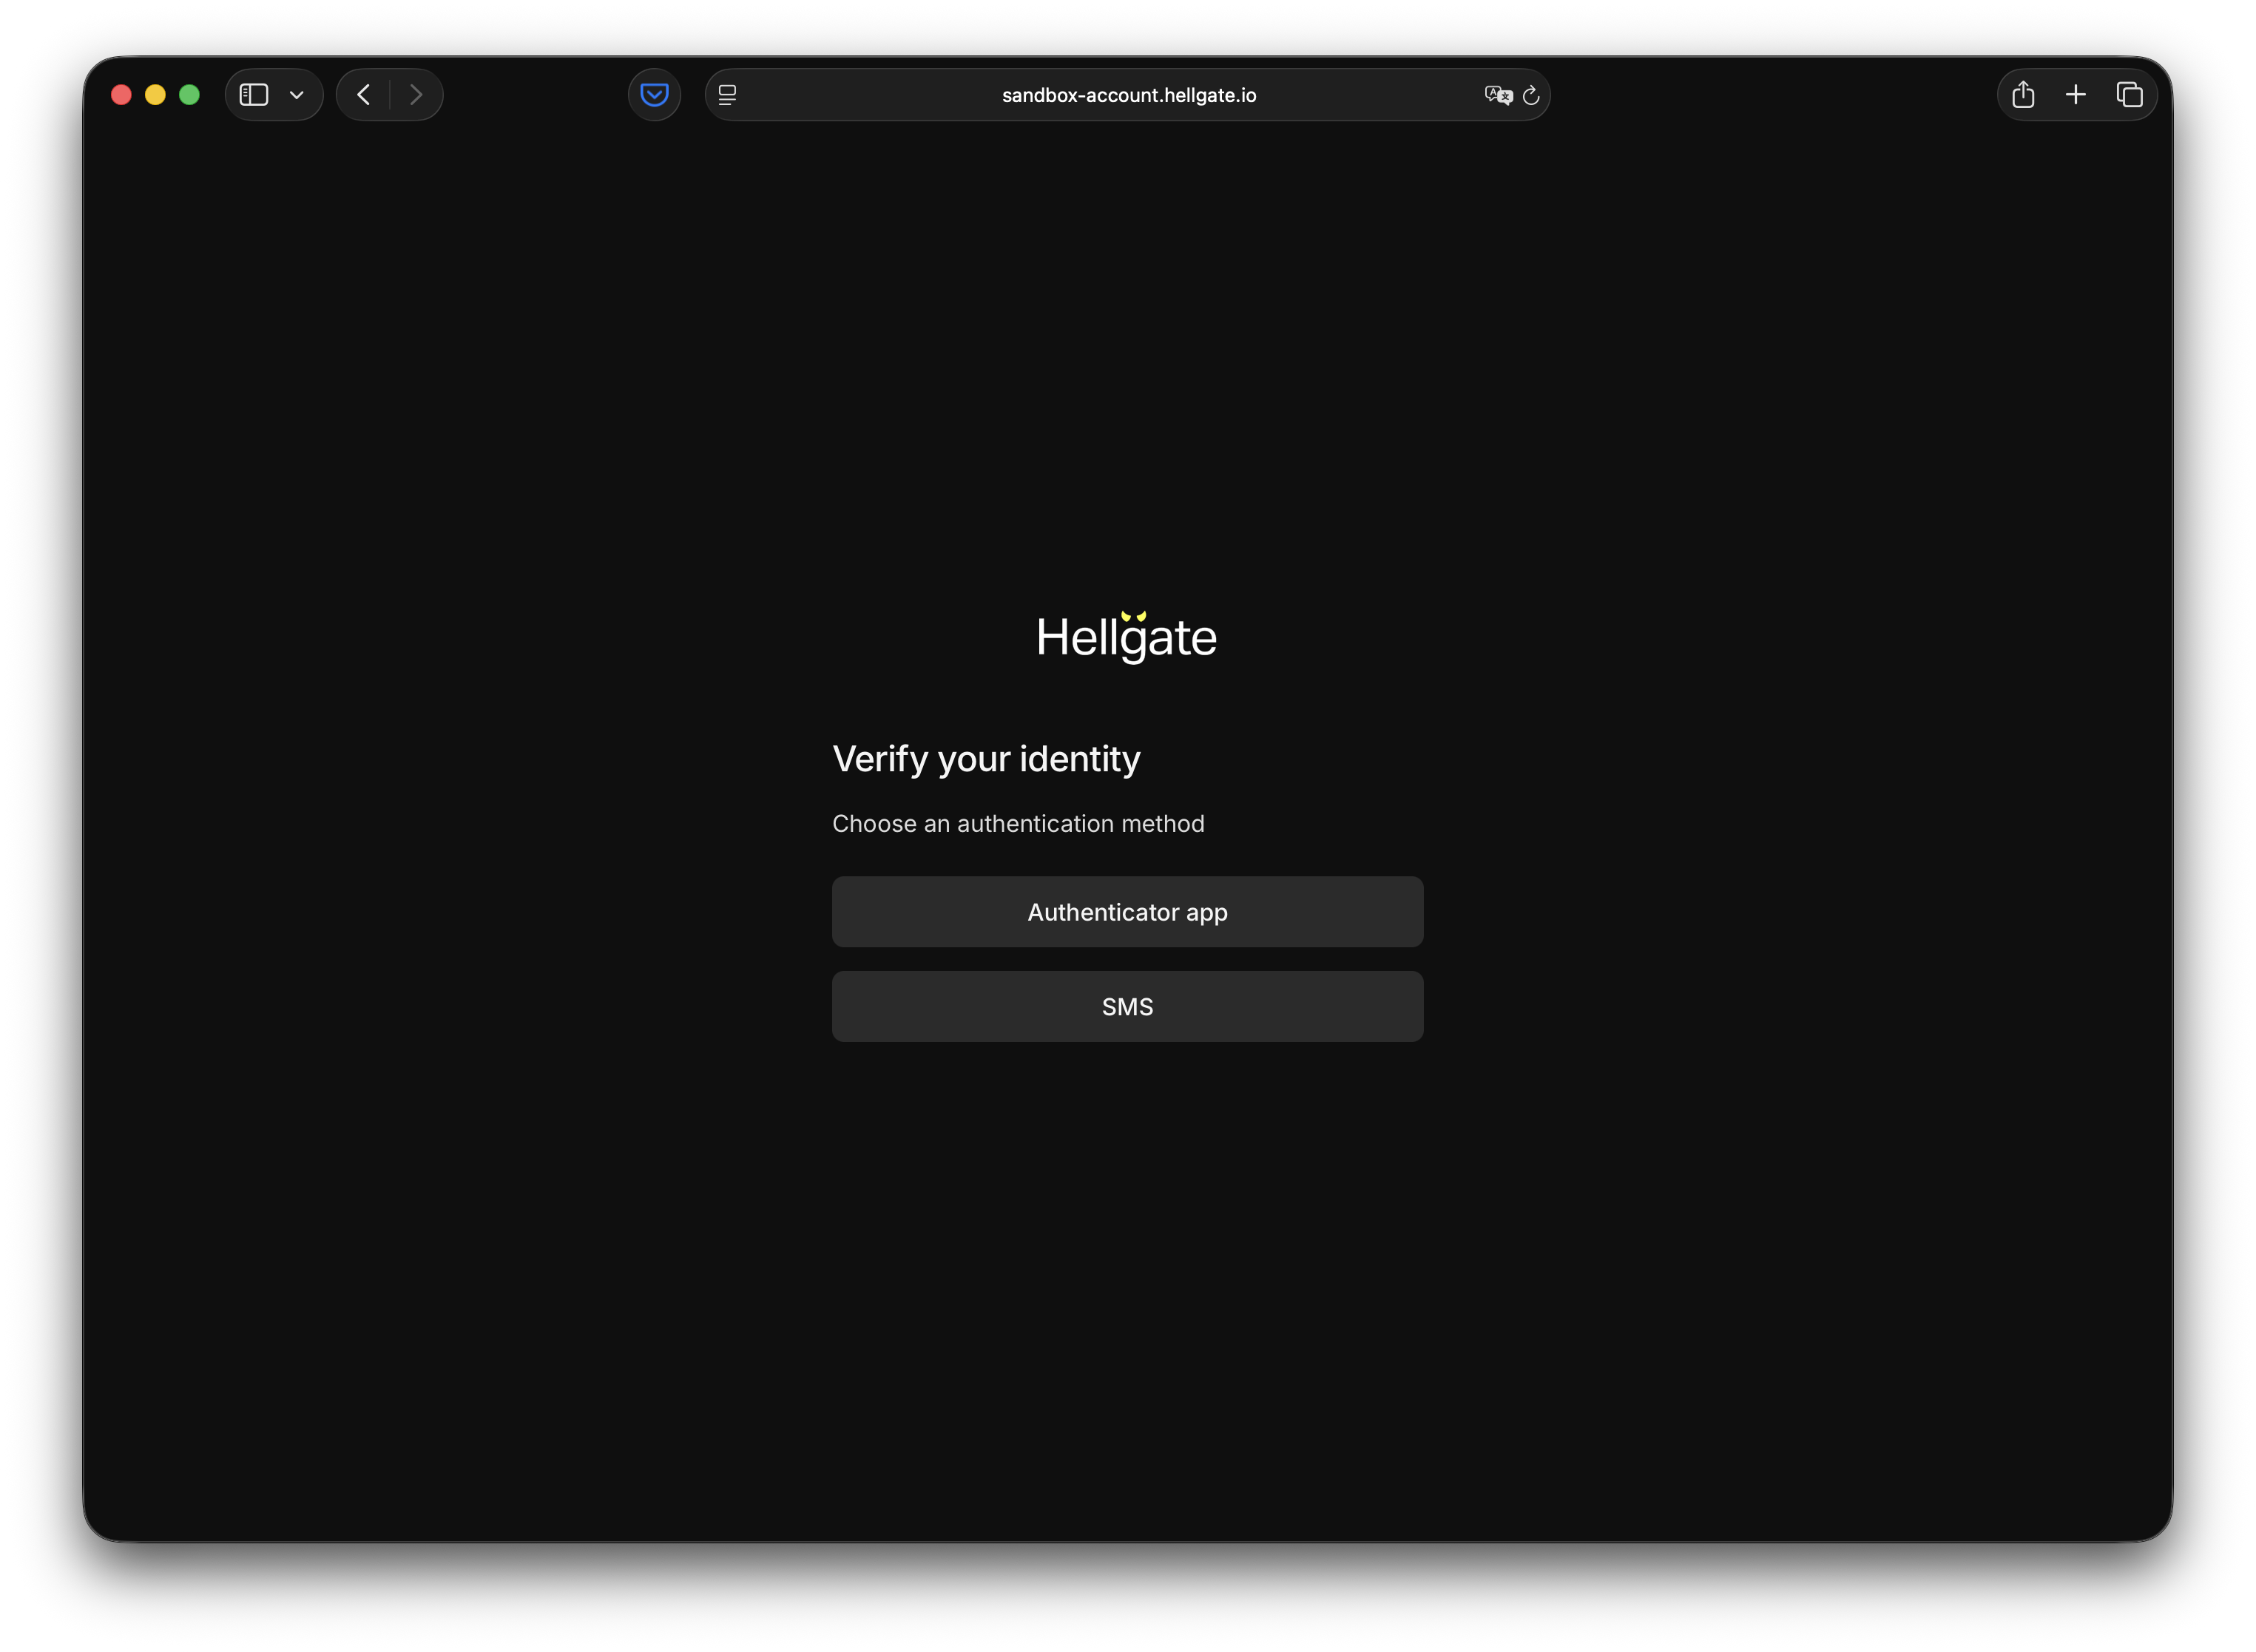Viewport: 2256px width, 1652px height.
Task: Close the browser window with the red traffic light
Action: (x=121, y=94)
